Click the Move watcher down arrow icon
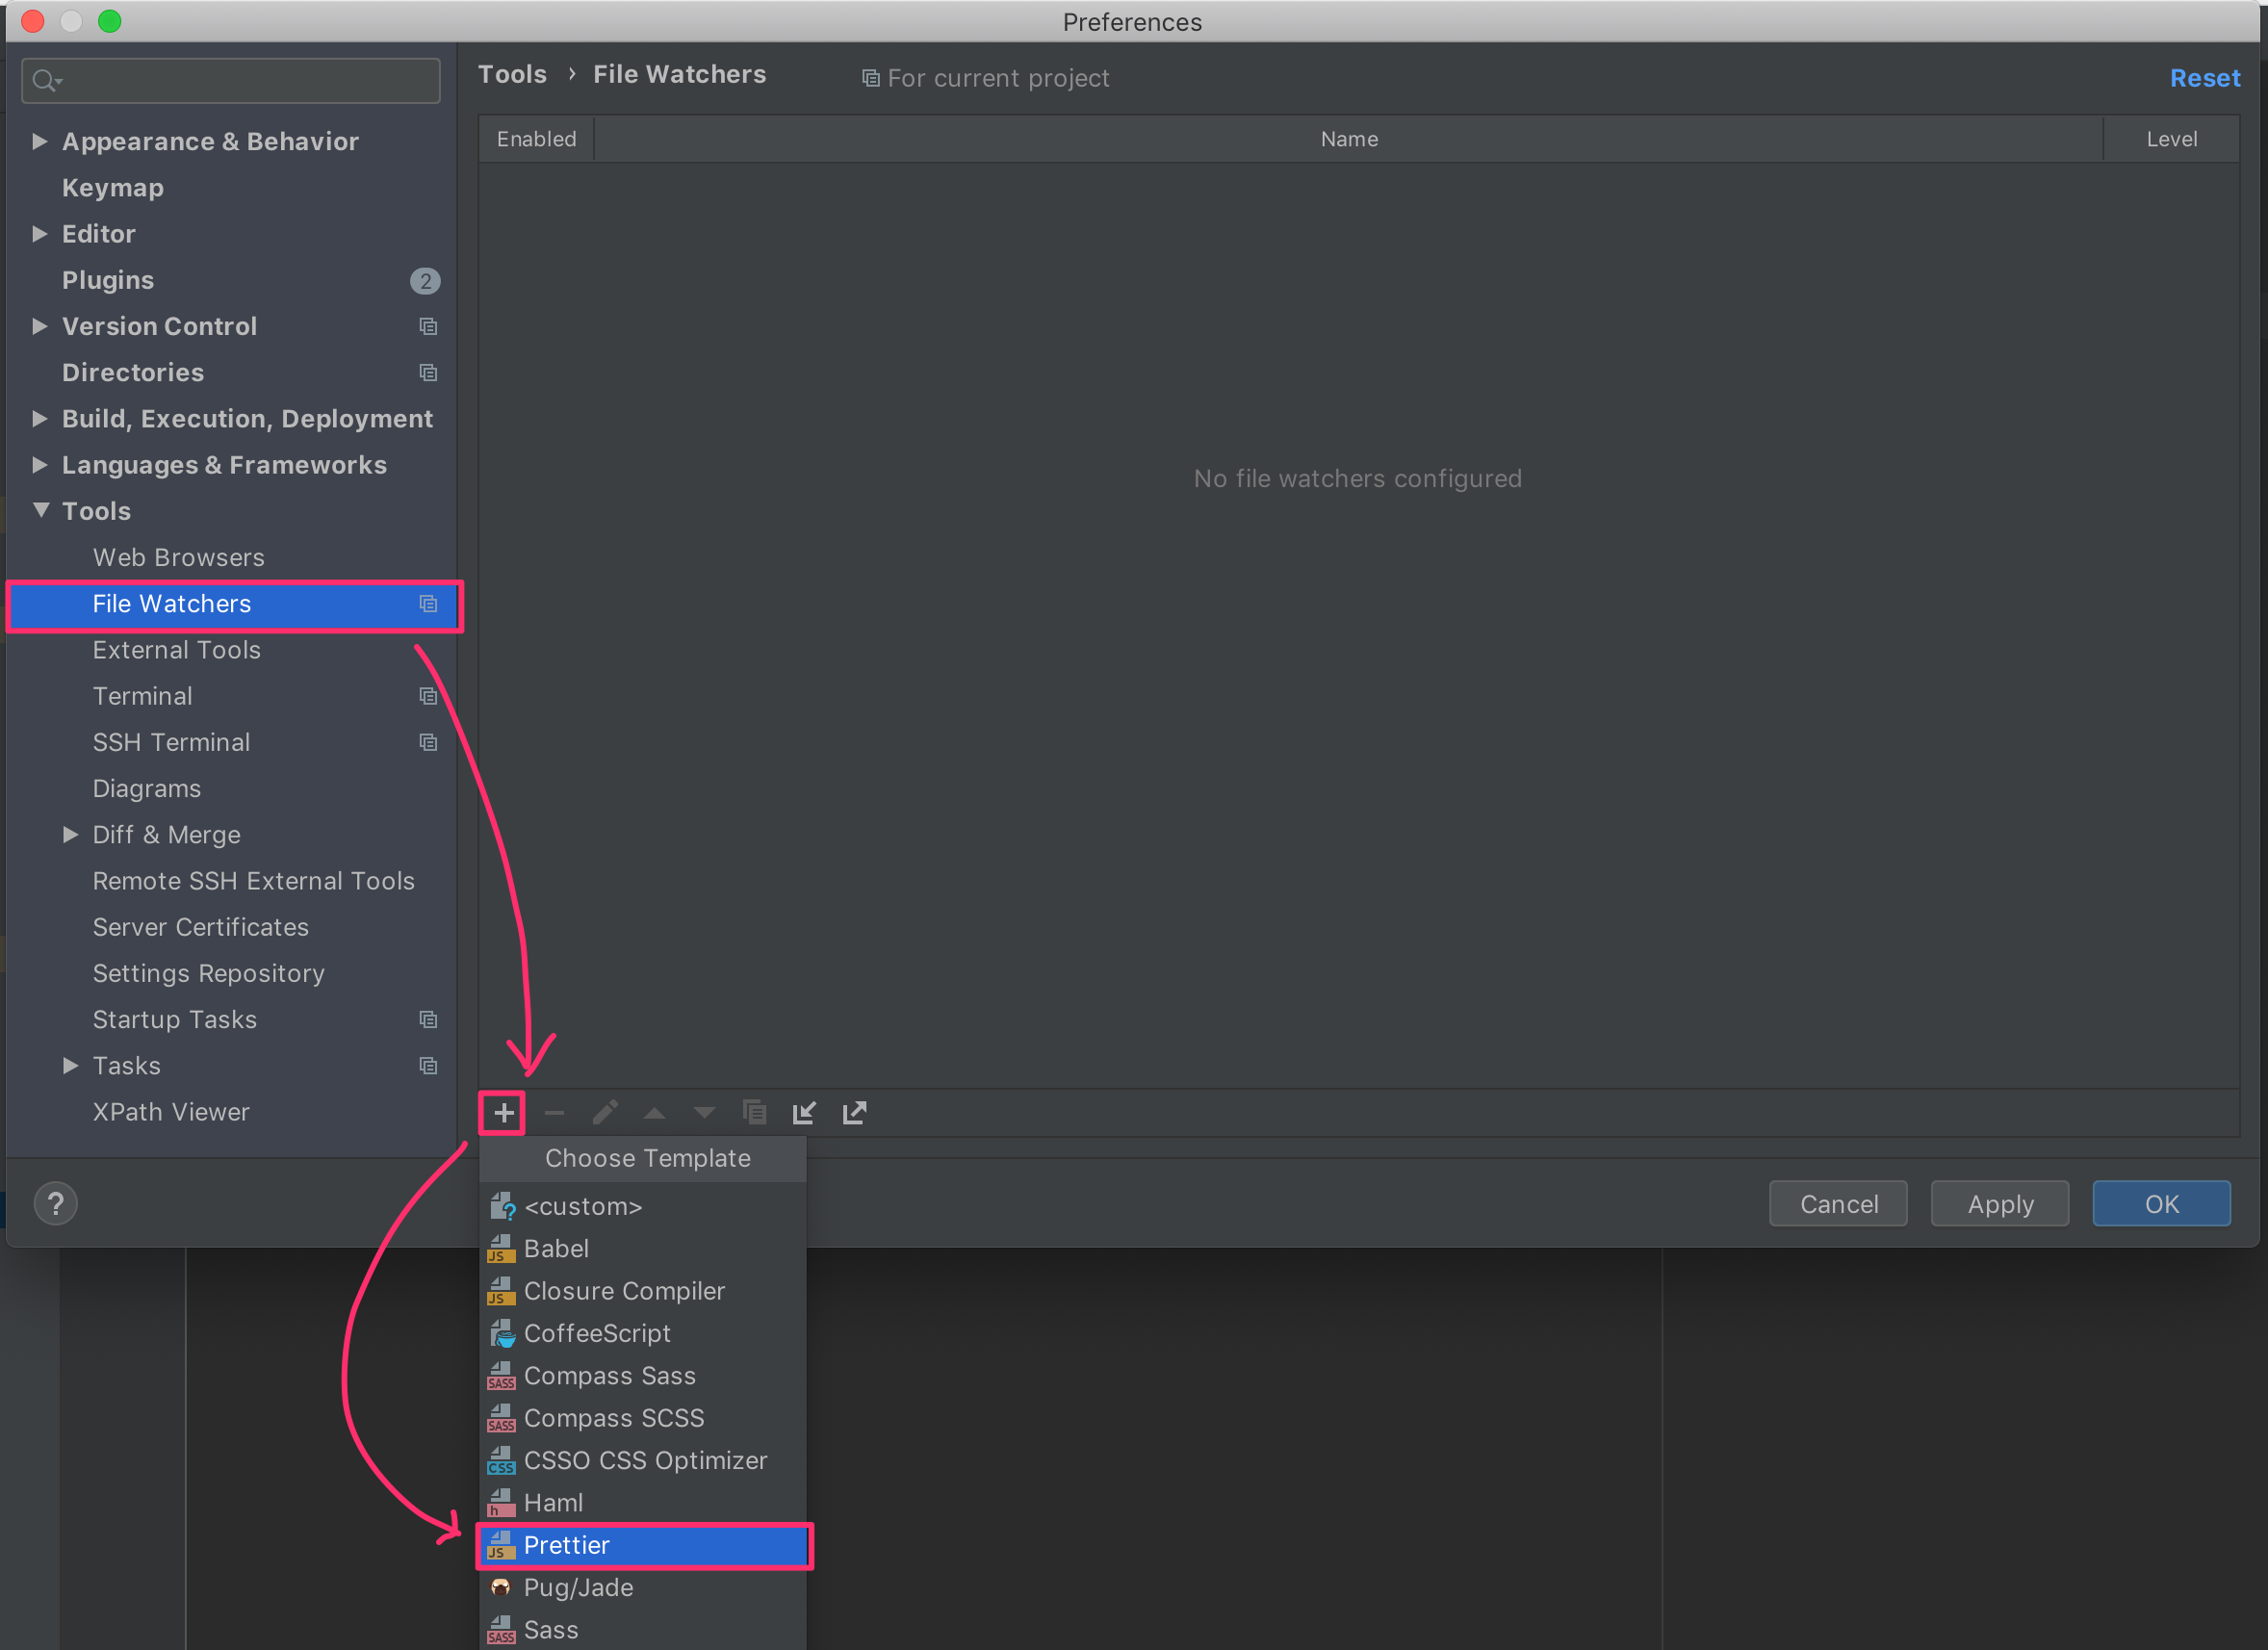The width and height of the screenshot is (2268, 1650). click(703, 1111)
